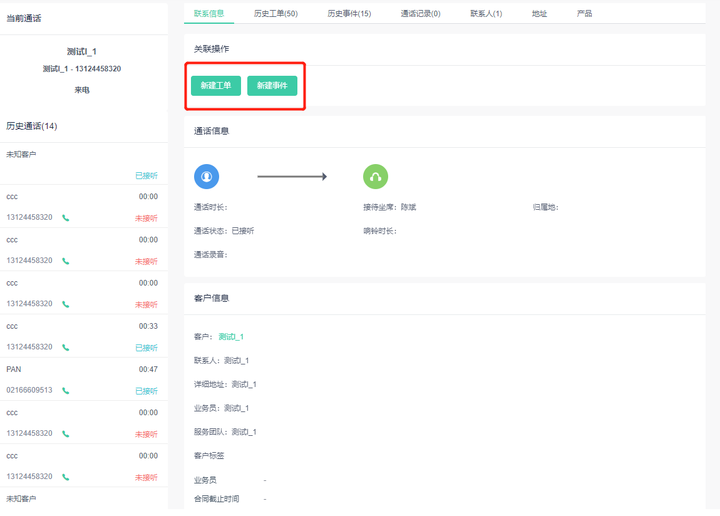The height and width of the screenshot is (516, 720).
Task: Click the 通话录音 label
Action: coord(210,255)
